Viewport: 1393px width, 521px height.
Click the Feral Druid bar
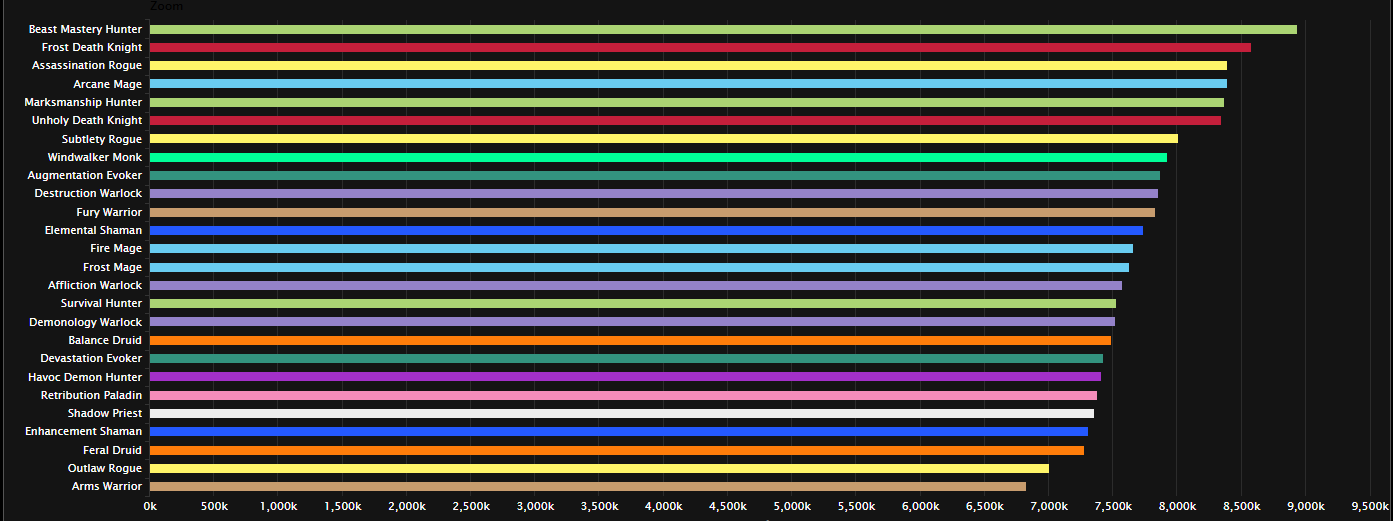point(617,450)
